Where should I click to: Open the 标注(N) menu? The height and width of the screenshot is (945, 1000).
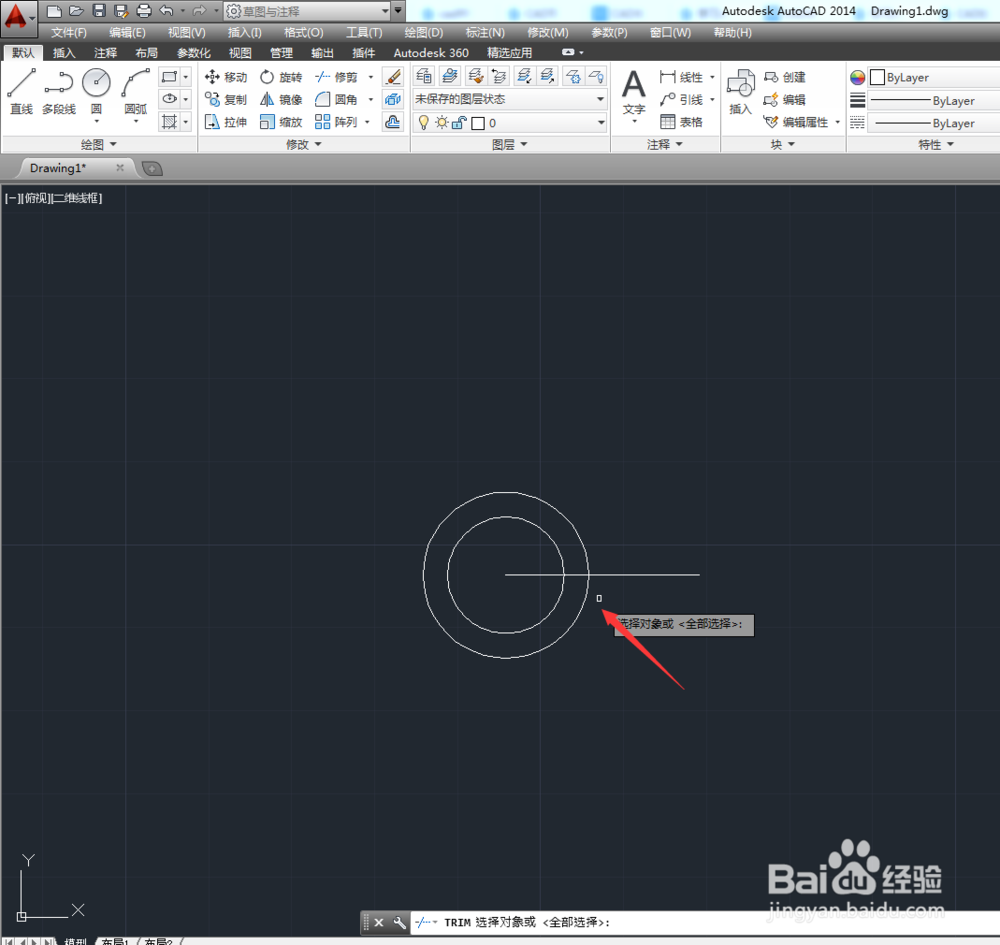coord(485,33)
